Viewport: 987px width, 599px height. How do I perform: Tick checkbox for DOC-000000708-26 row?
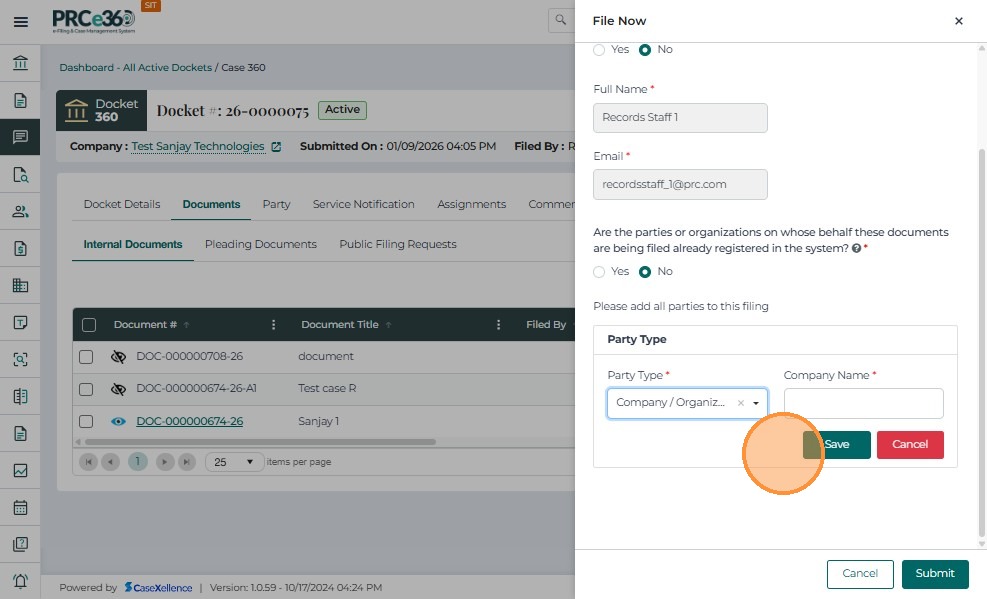click(x=87, y=357)
